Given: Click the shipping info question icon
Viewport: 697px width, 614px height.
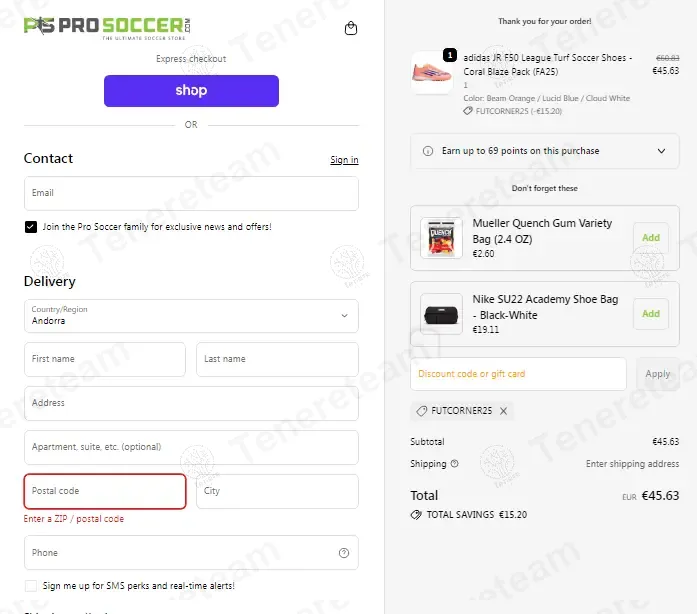Looking at the screenshot, I should 455,464.
